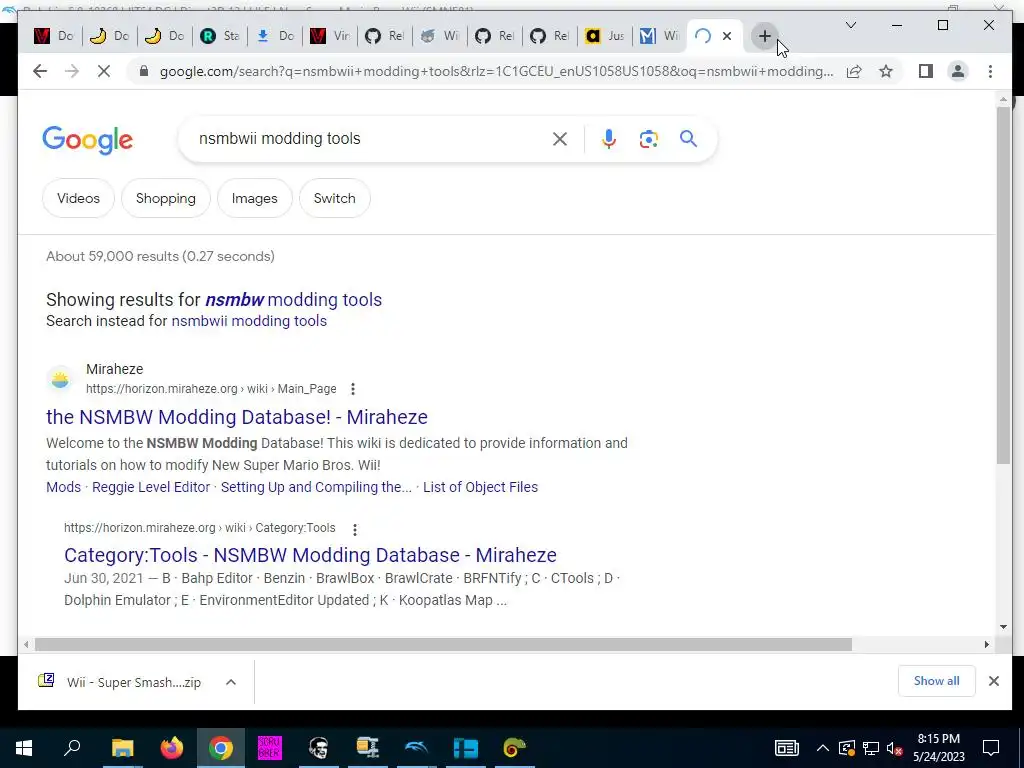The height and width of the screenshot is (768, 1024).
Task: Go to Google homepage logo
Action: pyautogui.click(x=88, y=140)
